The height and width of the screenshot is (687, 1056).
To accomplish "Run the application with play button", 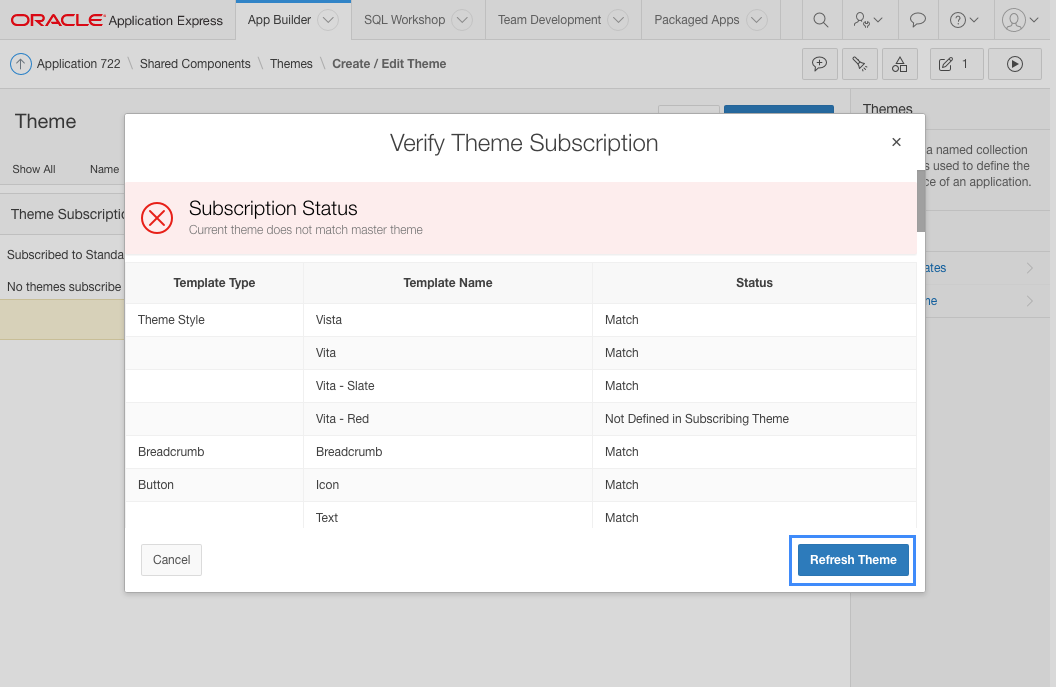I will 1014,64.
